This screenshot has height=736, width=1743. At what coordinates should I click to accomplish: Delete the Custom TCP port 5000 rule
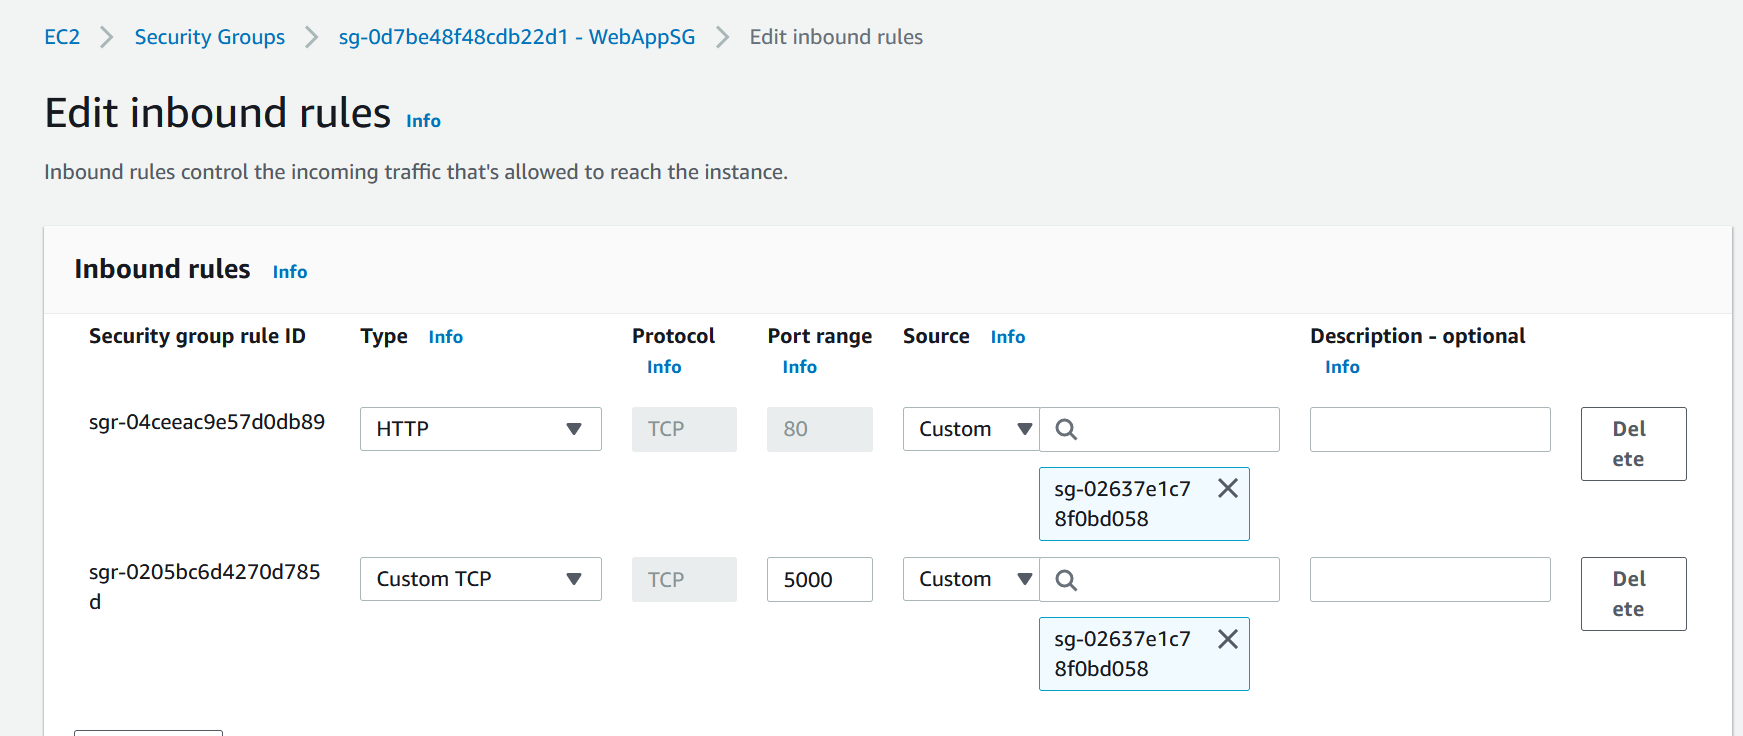tap(1633, 594)
